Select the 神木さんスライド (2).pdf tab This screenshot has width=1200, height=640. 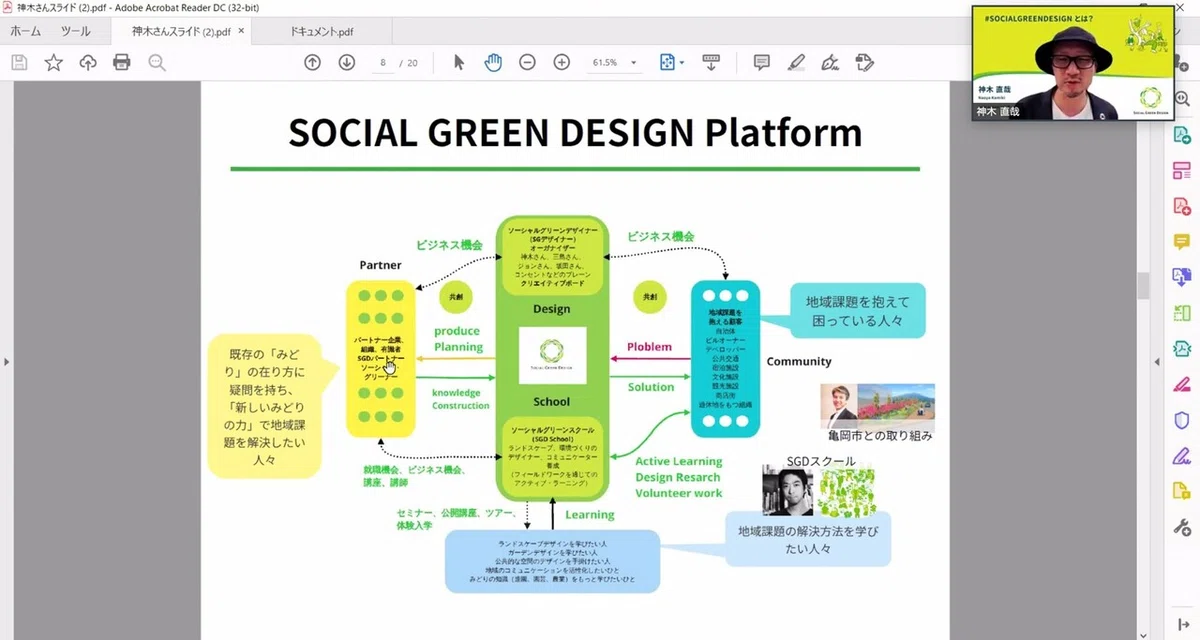coord(181,31)
